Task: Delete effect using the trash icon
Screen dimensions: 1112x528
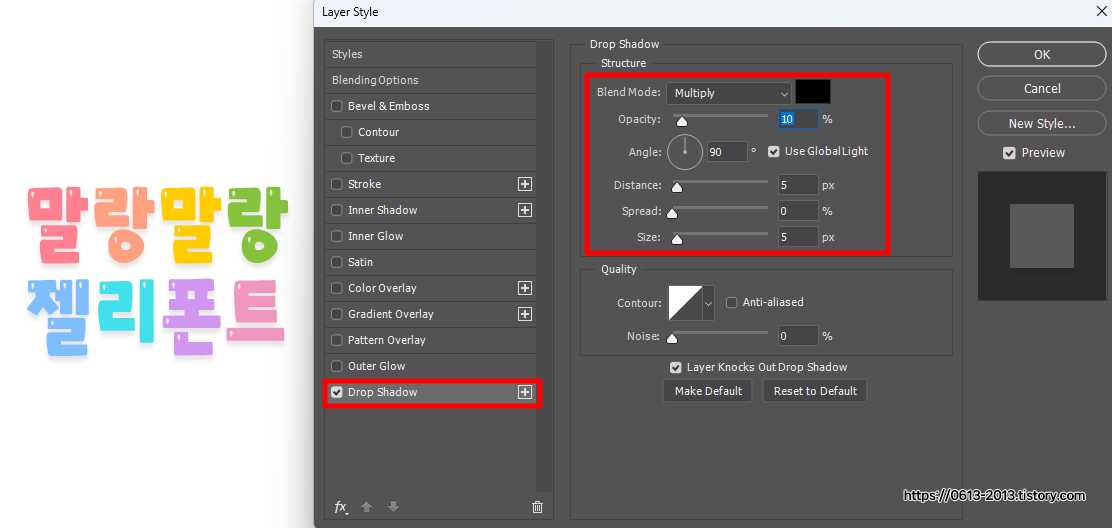Action: pyautogui.click(x=538, y=507)
